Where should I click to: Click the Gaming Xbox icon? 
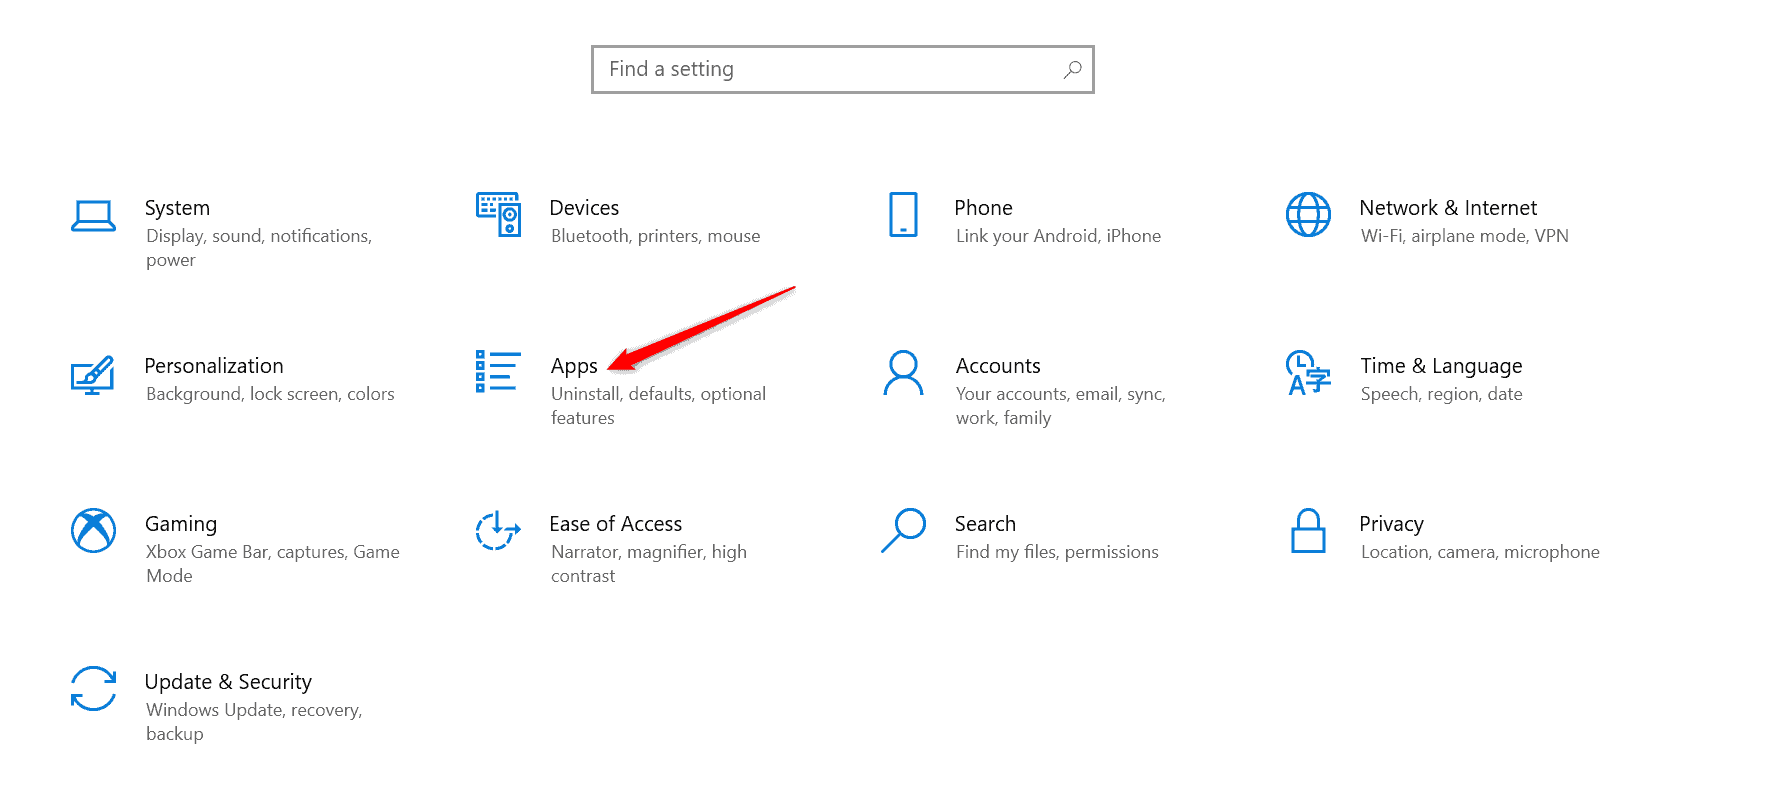[x=93, y=530]
